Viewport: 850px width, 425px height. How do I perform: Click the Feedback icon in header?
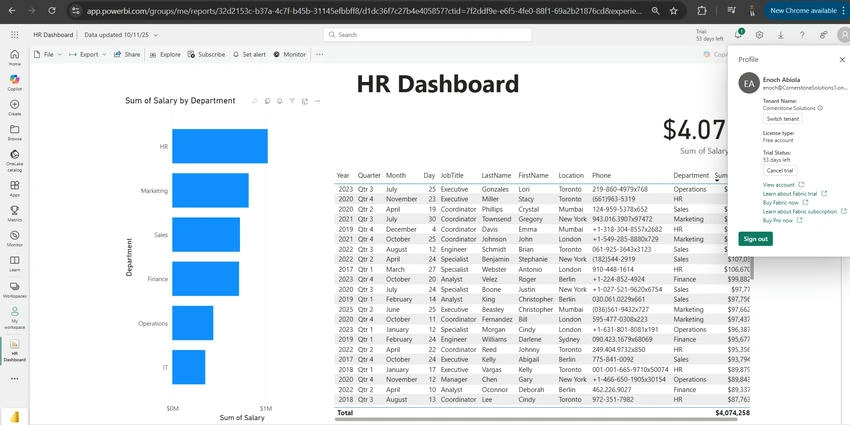[823, 35]
